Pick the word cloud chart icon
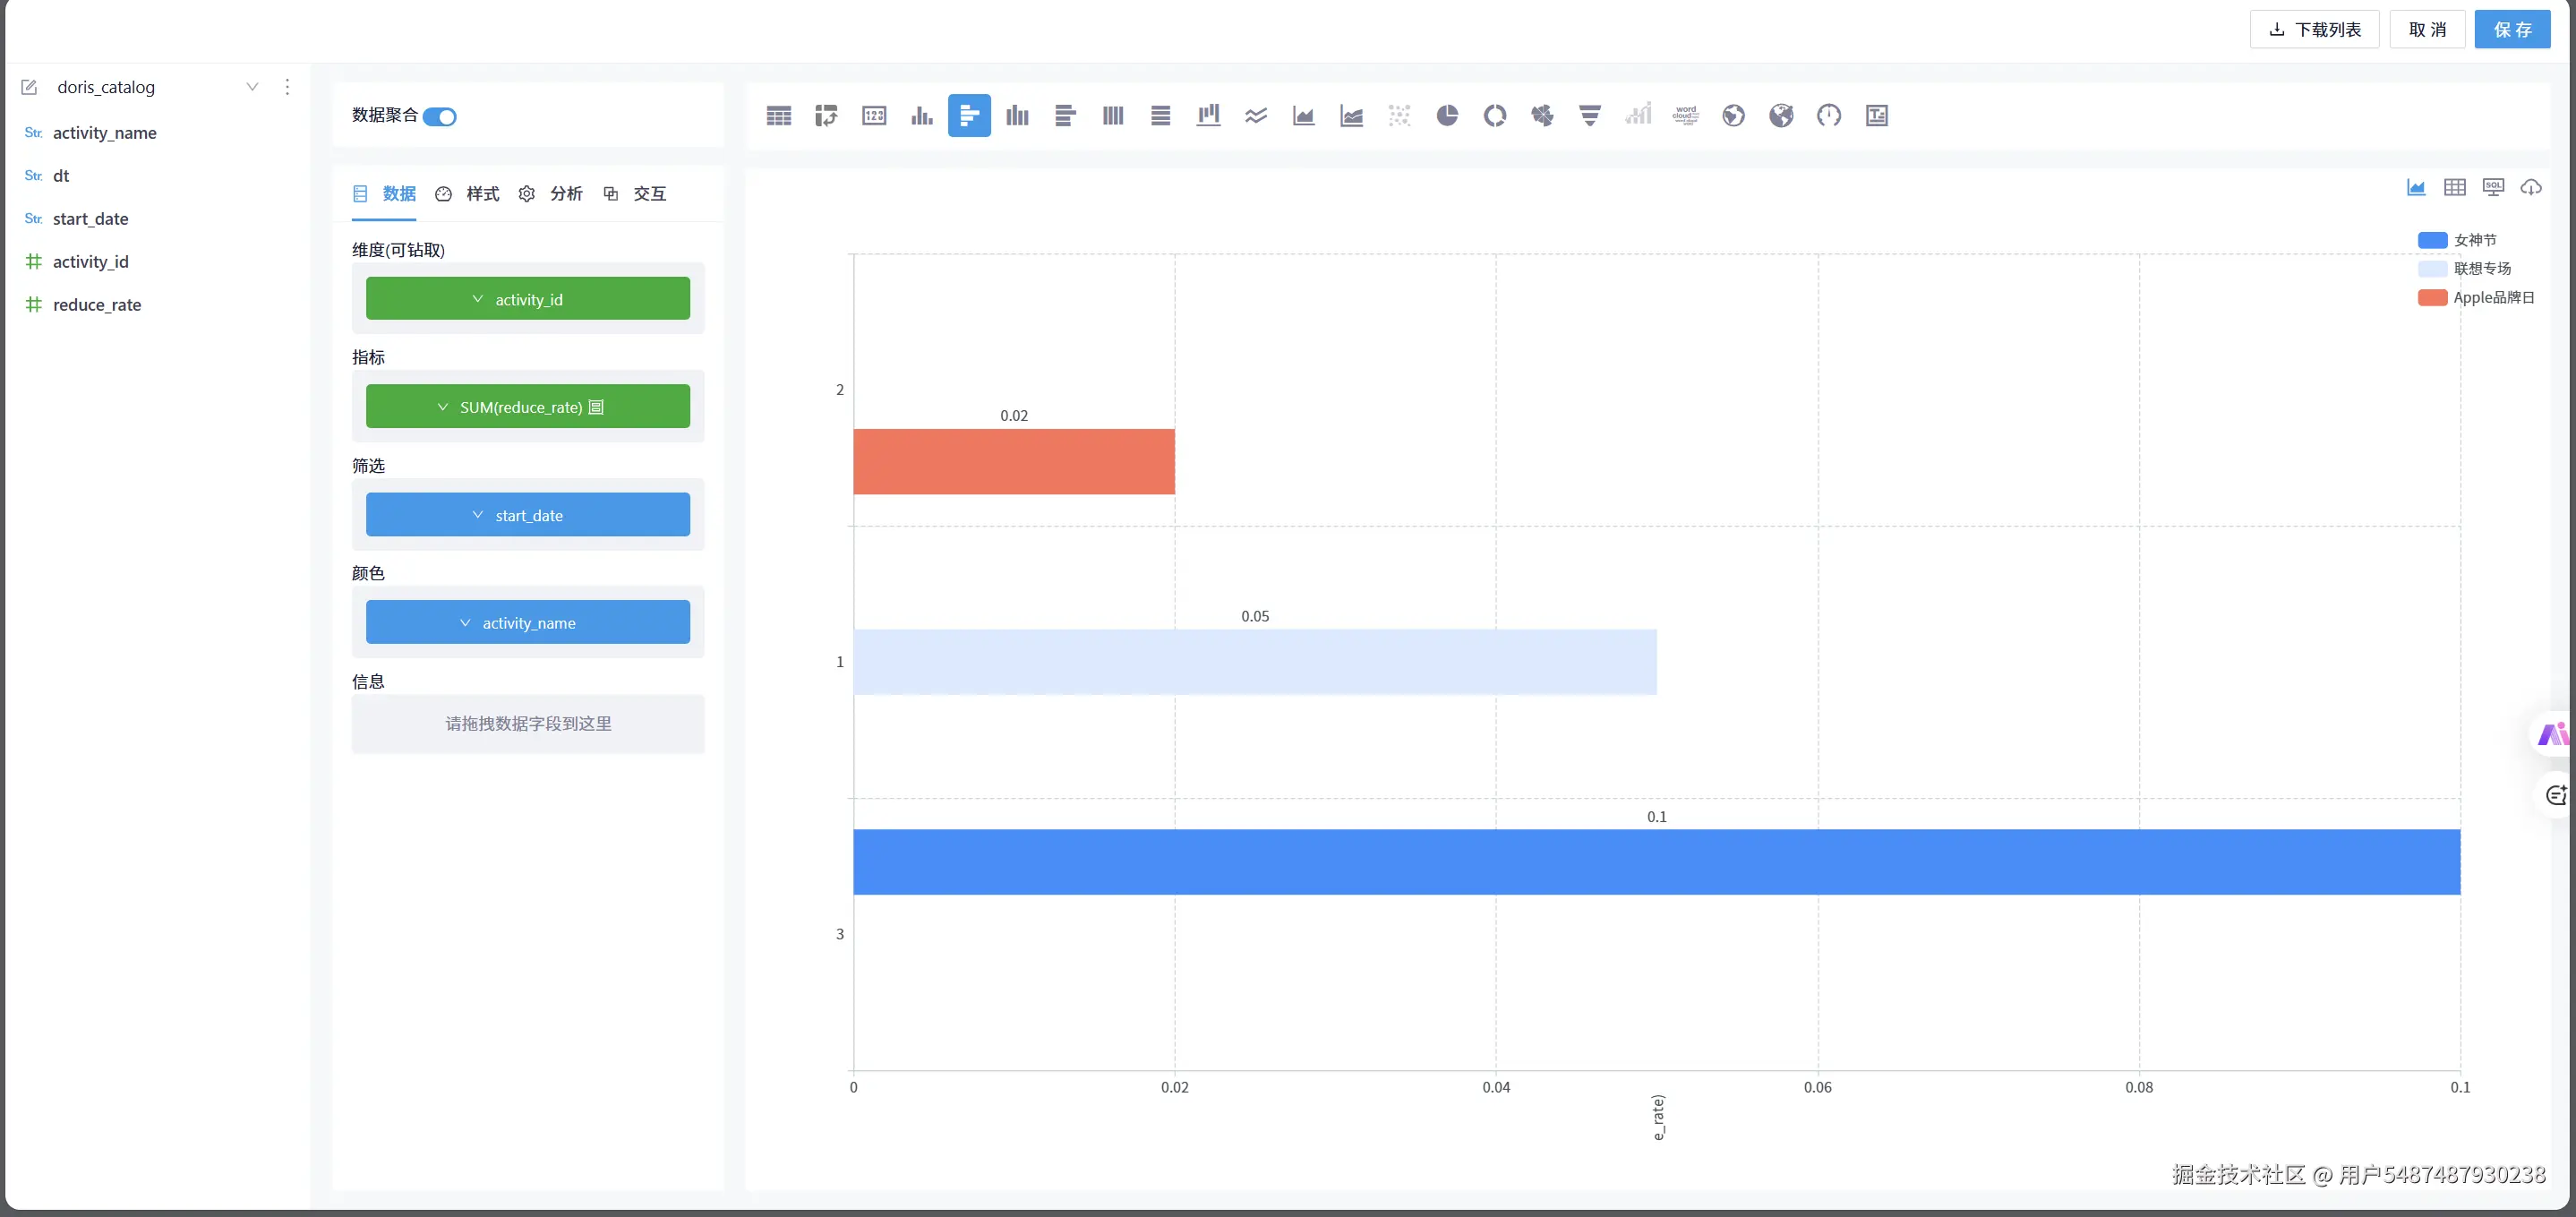2576x1217 pixels. click(x=1685, y=116)
